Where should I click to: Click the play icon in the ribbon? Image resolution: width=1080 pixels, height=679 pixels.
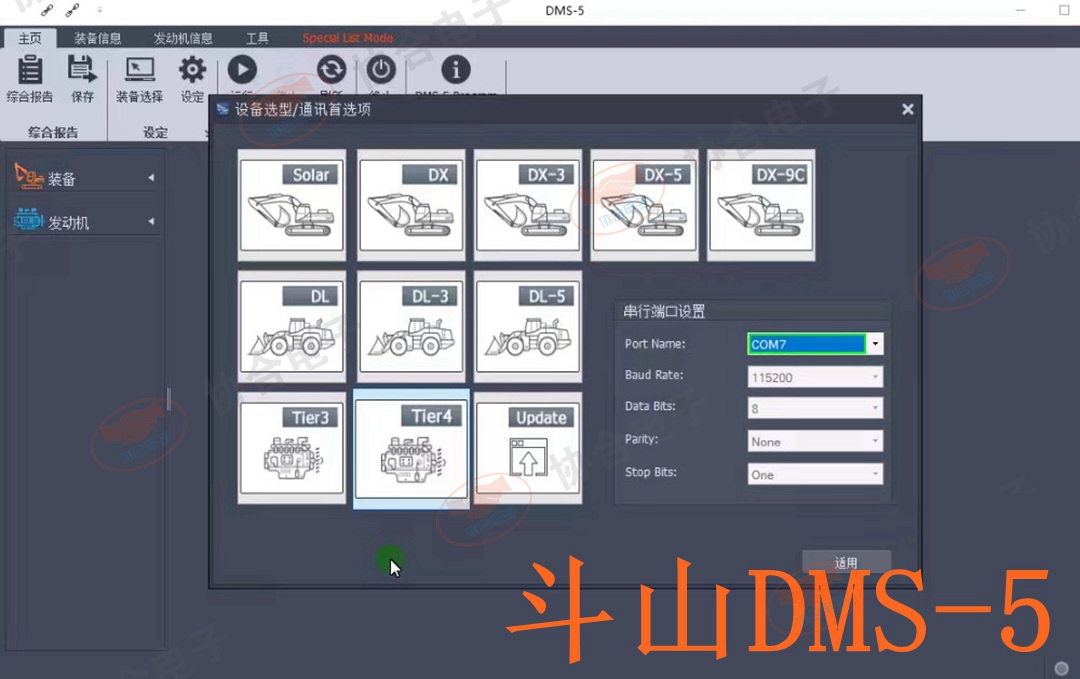click(242, 70)
